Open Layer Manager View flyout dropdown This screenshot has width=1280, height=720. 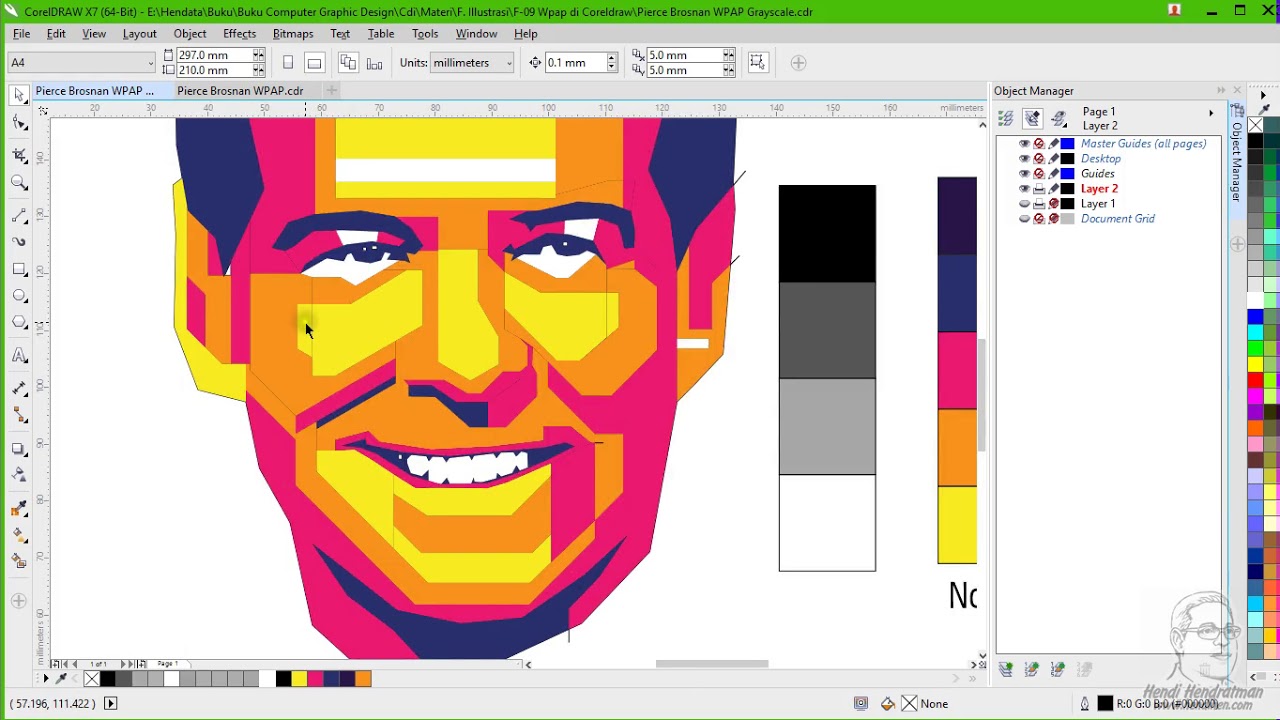(x=1059, y=119)
